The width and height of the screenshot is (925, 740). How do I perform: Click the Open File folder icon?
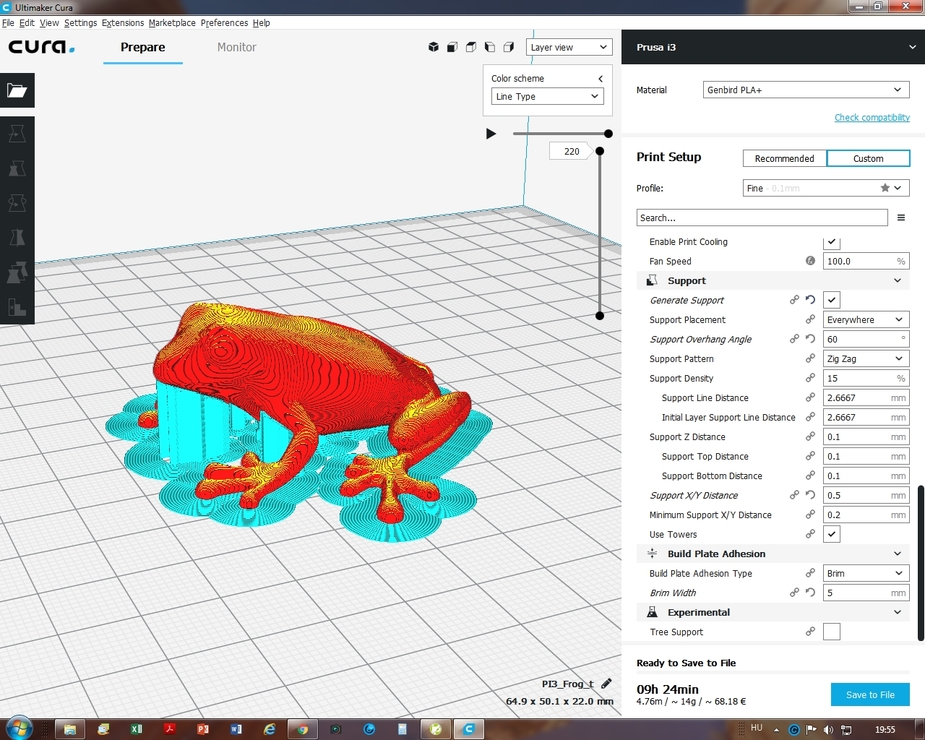pos(17,90)
